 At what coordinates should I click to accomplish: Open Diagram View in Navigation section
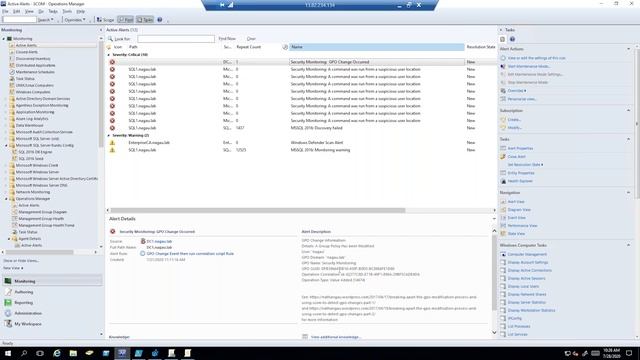519,210
